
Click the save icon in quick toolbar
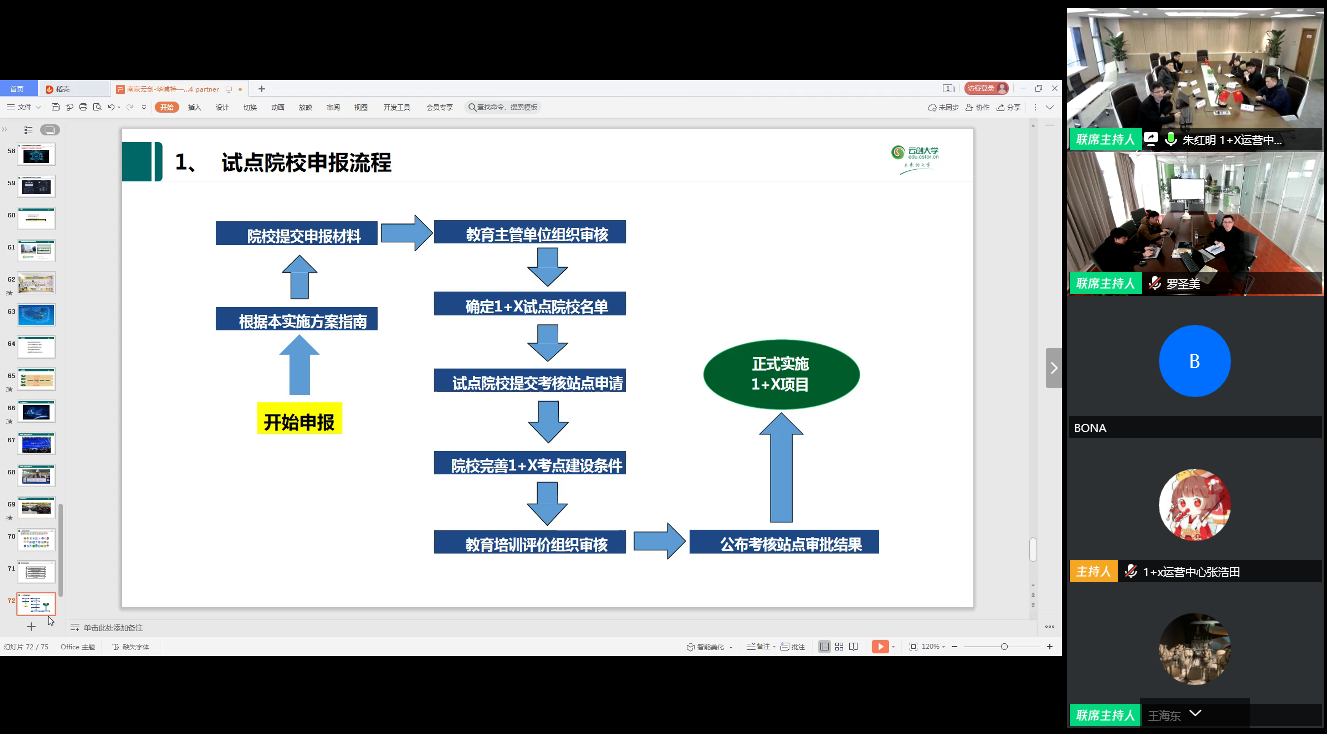[57, 107]
